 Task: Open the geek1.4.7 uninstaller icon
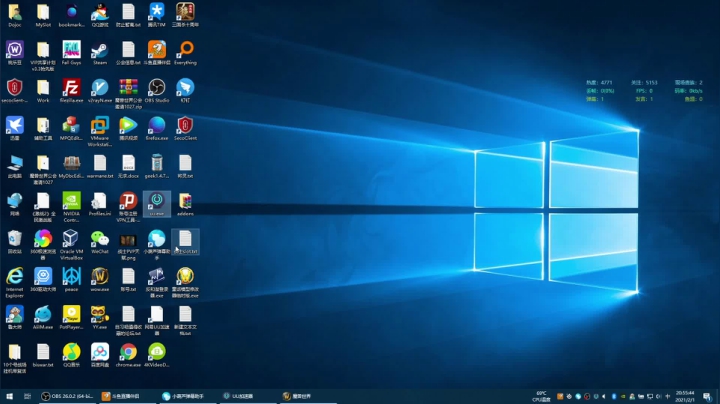pyautogui.click(x=157, y=166)
